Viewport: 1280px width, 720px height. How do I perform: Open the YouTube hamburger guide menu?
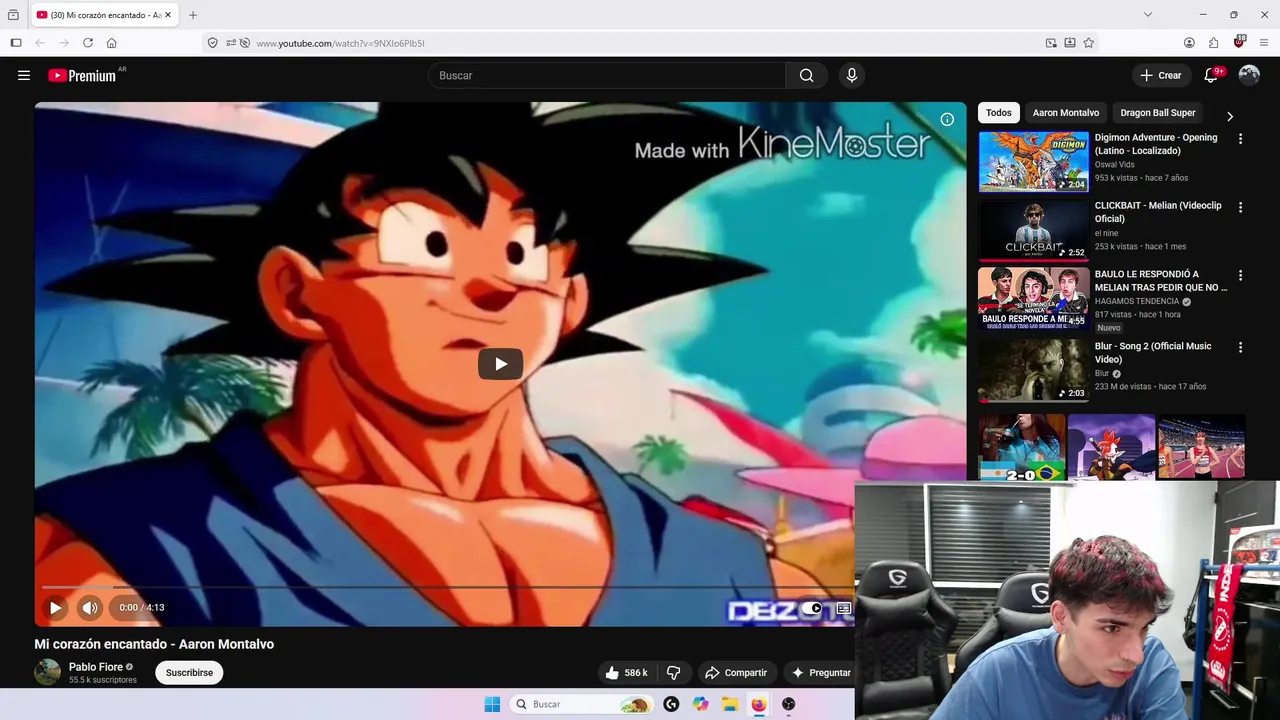(24, 75)
